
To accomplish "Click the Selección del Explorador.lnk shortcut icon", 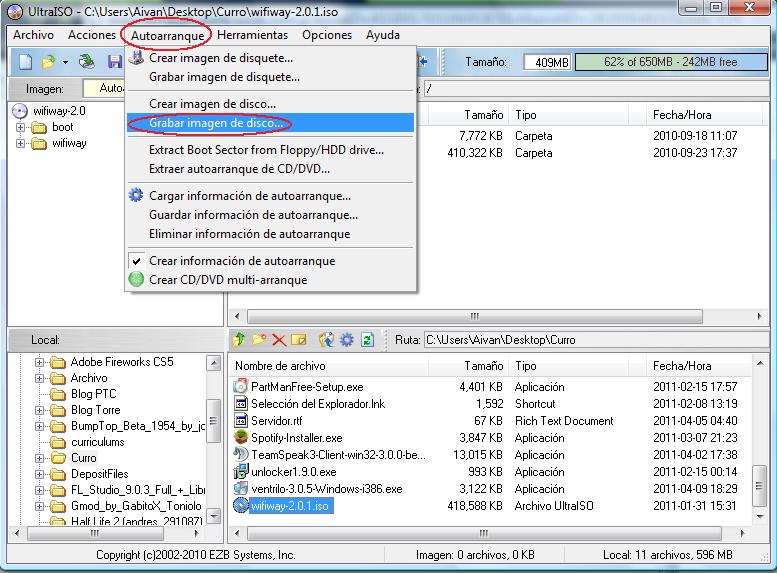I will (x=241, y=403).
